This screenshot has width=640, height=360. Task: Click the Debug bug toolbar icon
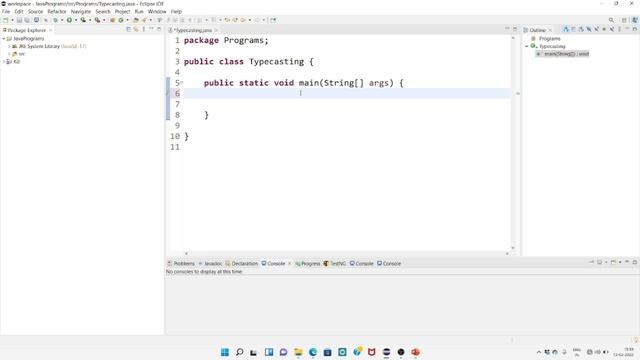point(55,20)
